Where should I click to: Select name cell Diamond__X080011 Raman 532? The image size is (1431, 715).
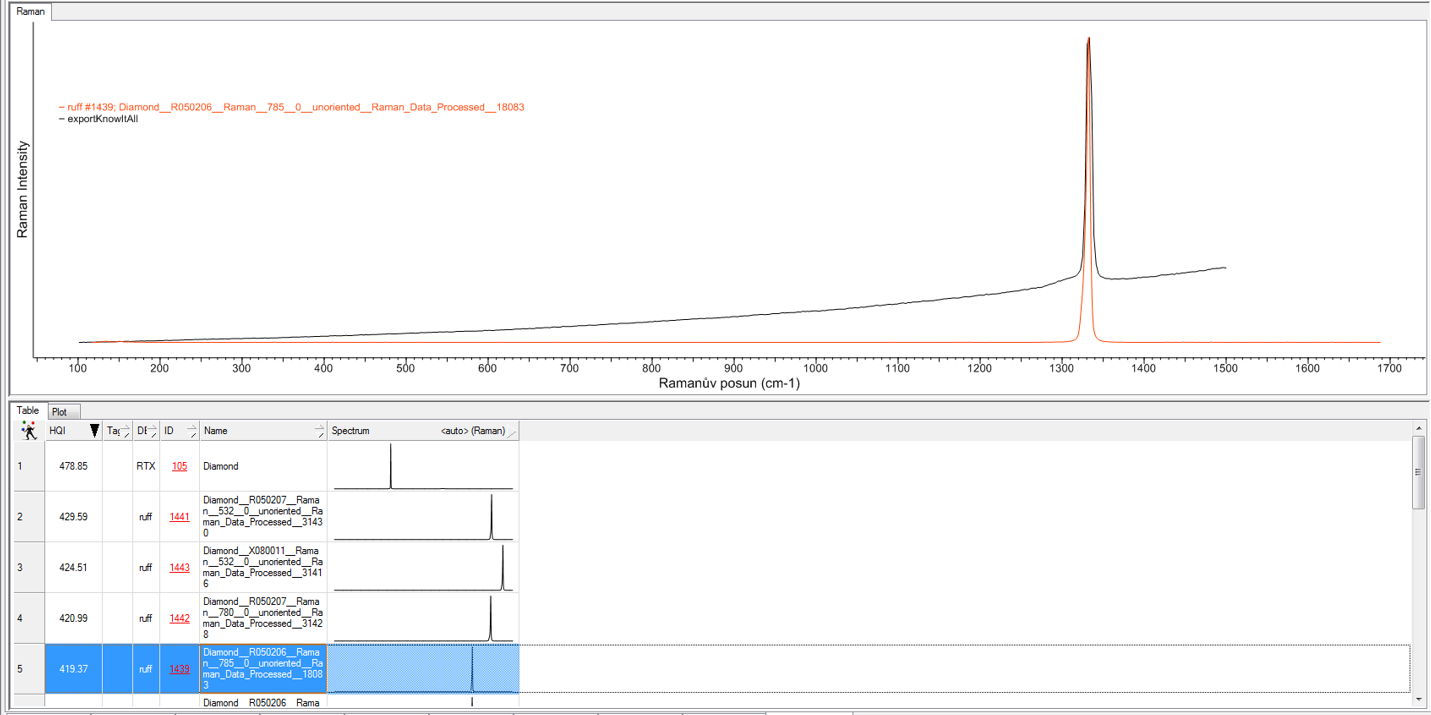pyautogui.click(x=263, y=568)
